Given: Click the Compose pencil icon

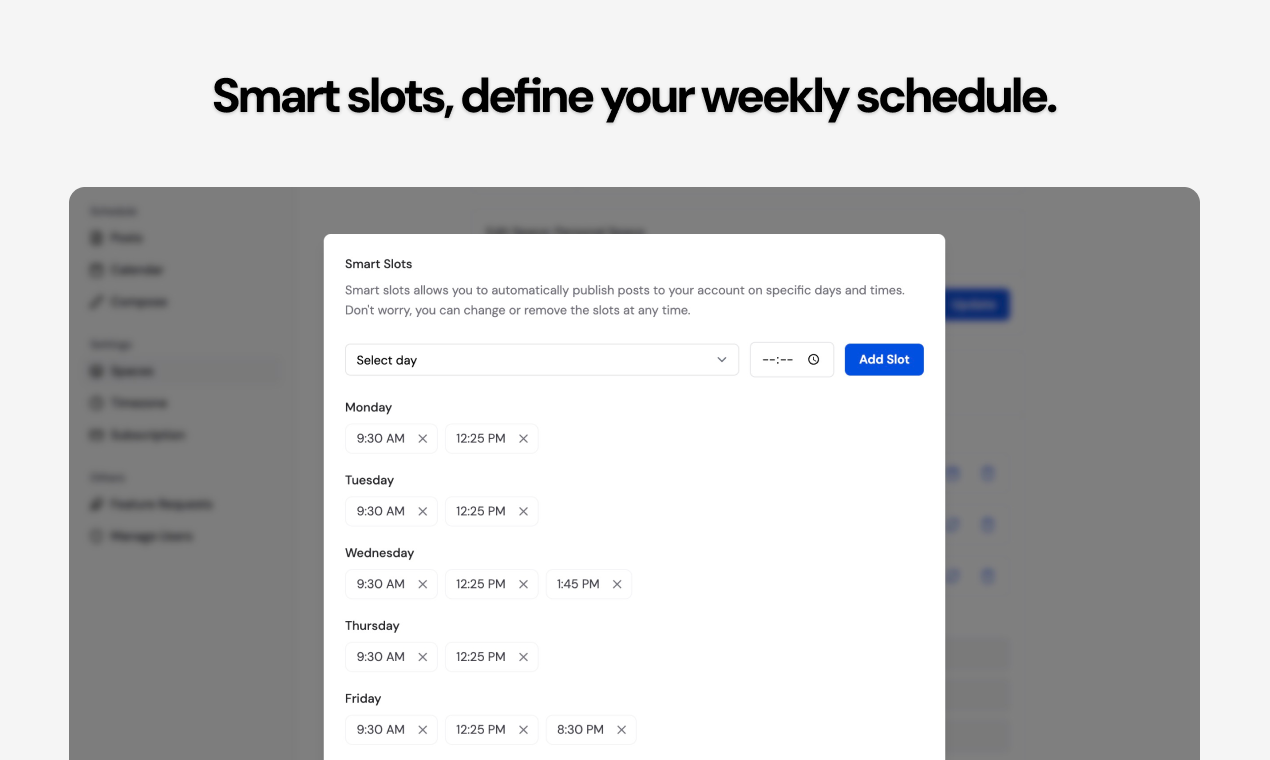Looking at the screenshot, I should [97, 301].
